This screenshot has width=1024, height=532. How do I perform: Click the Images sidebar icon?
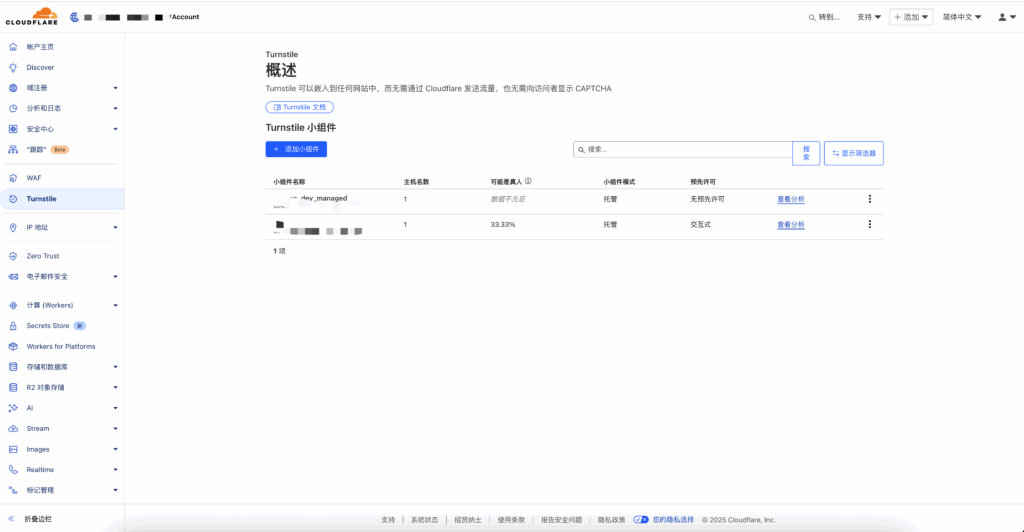click(x=13, y=449)
